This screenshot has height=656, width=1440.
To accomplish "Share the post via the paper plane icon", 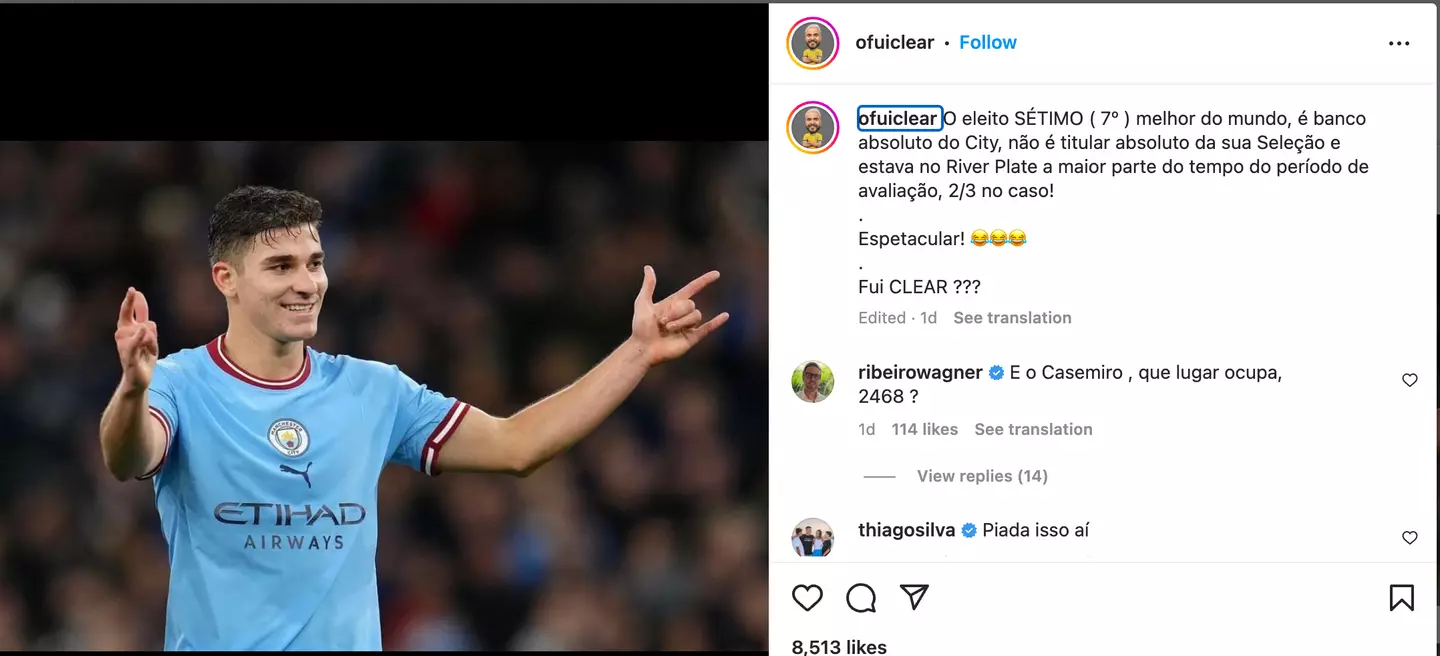I will (915, 597).
